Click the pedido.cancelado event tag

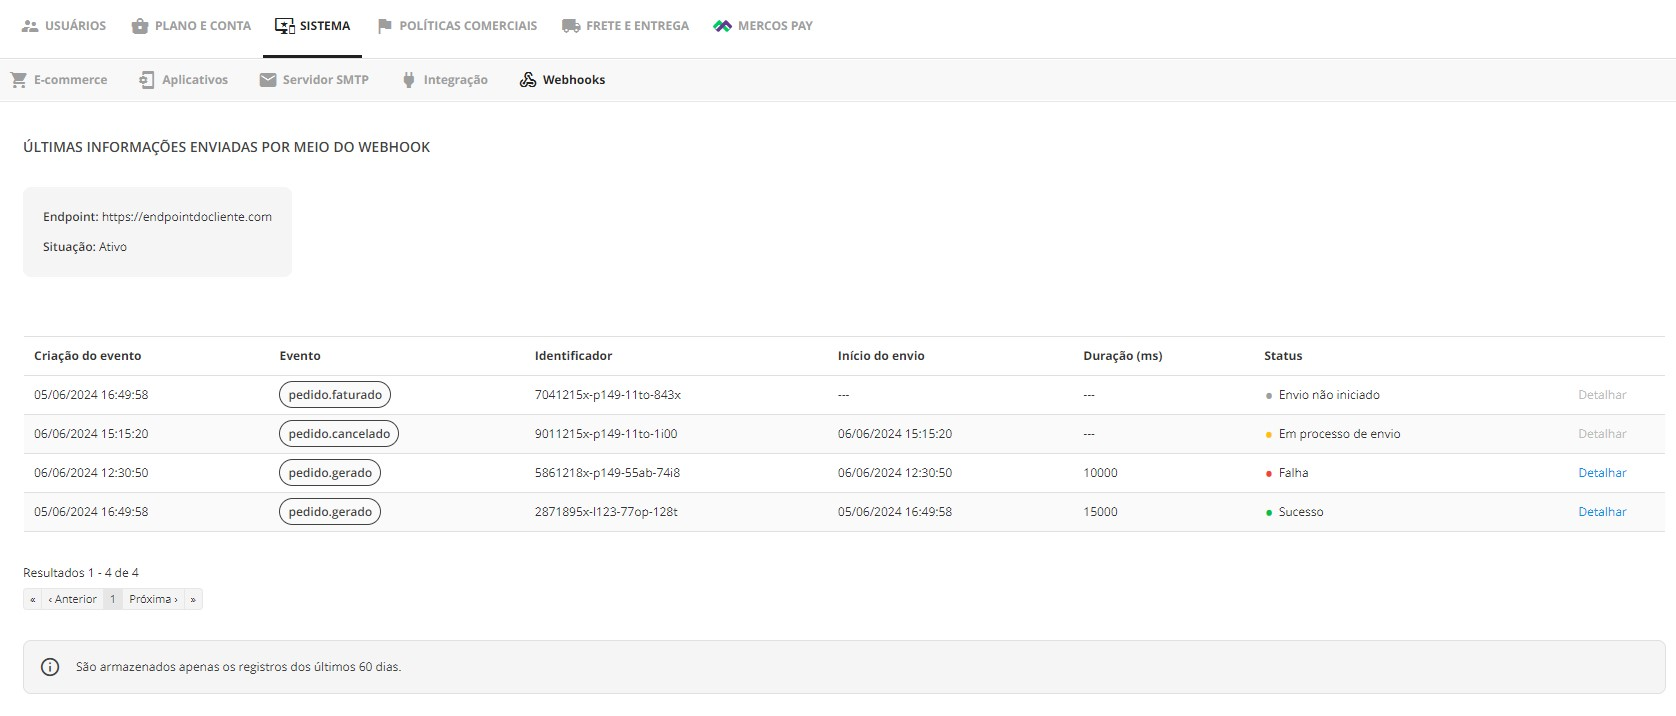[x=339, y=434]
